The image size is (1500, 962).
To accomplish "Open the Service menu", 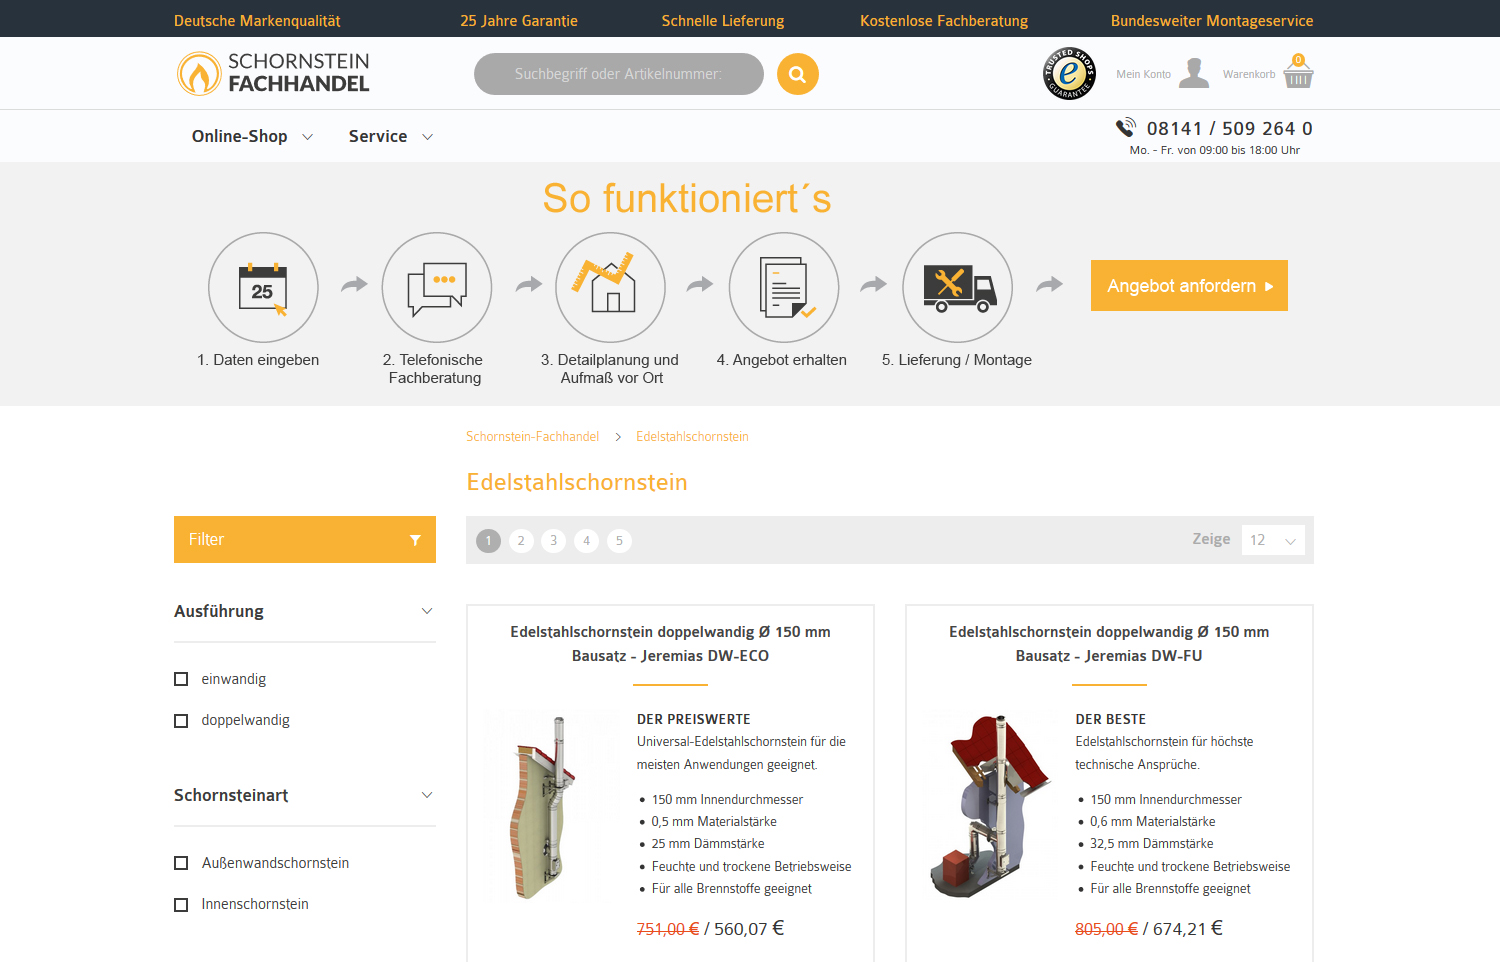I will point(378,136).
